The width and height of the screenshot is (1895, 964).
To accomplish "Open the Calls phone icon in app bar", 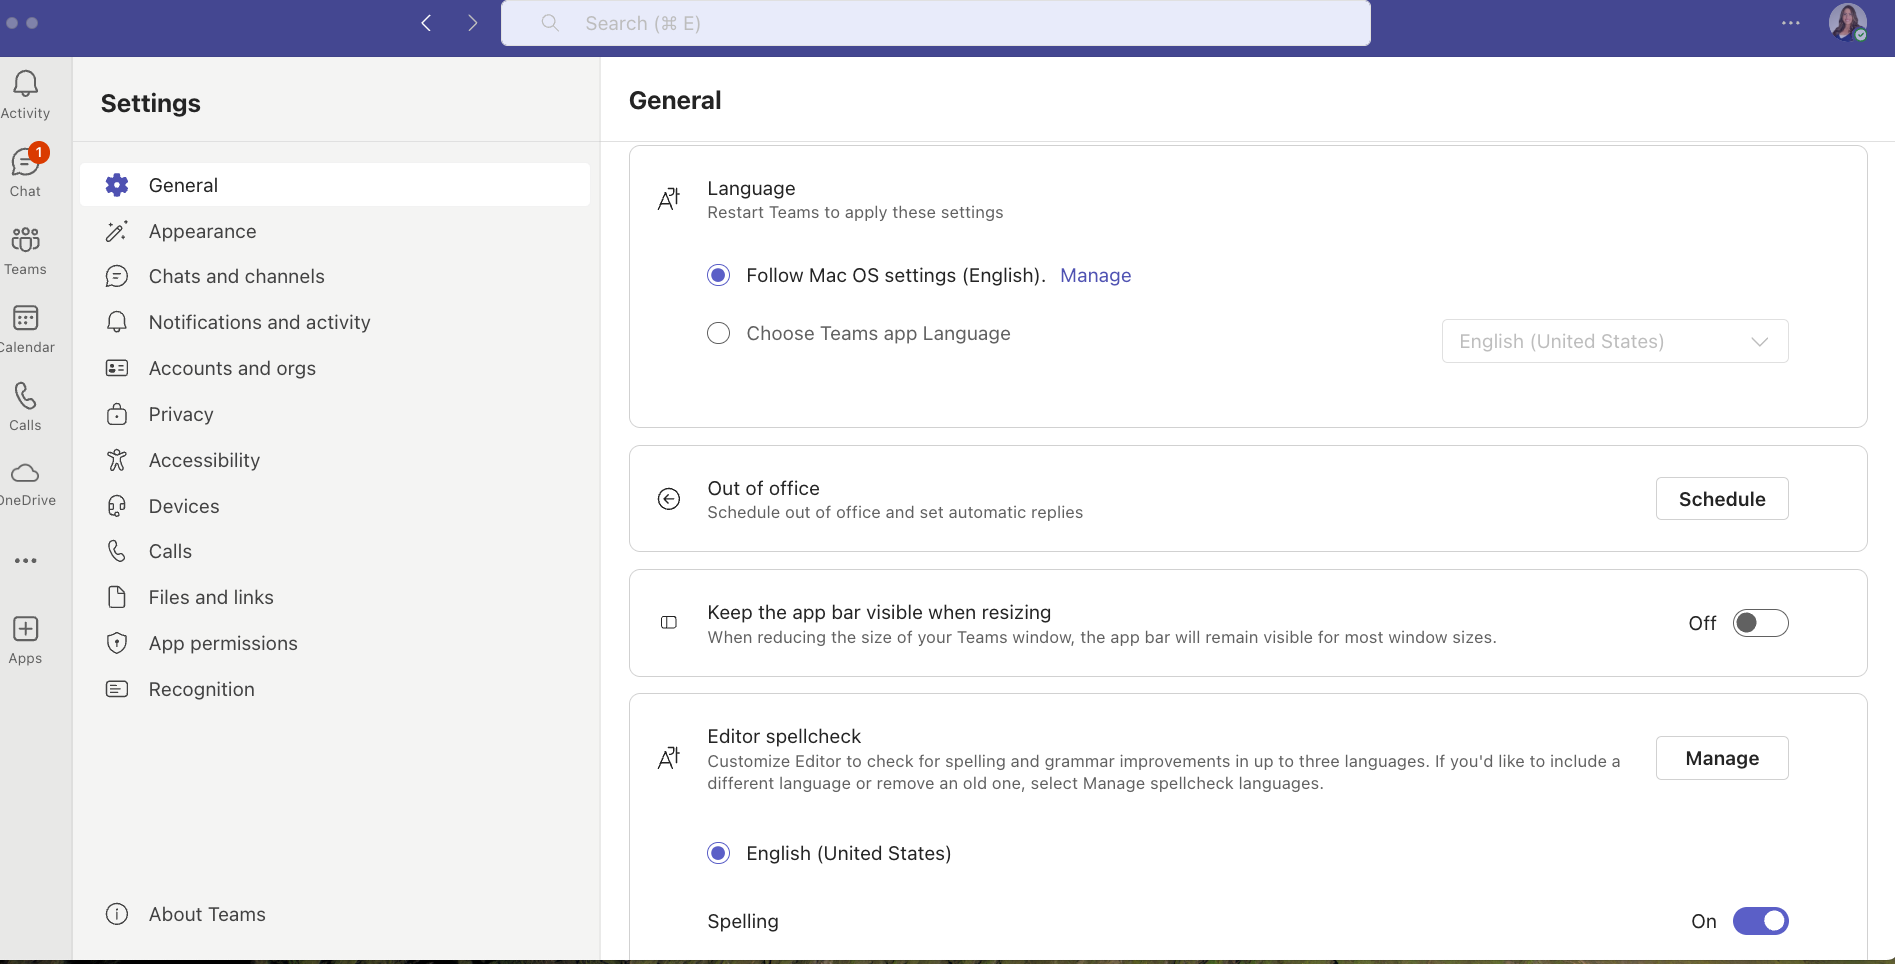I will pyautogui.click(x=25, y=396).
